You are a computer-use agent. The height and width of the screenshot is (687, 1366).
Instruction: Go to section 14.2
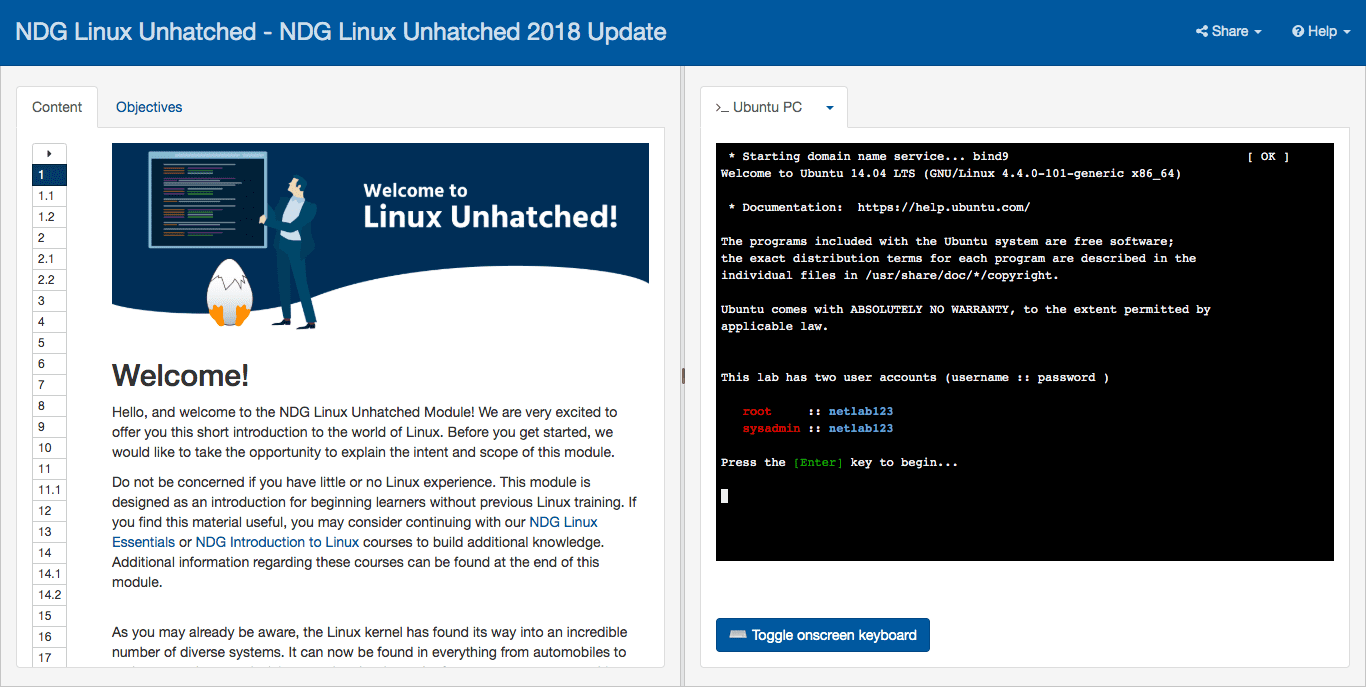(49, 595)
